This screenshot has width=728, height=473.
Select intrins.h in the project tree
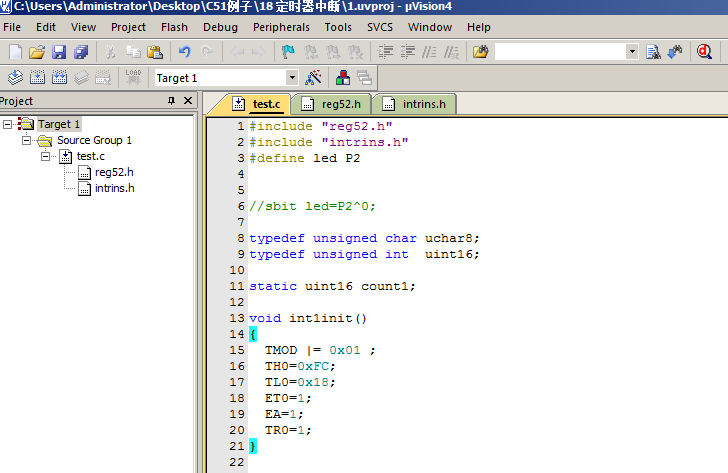point(114,188)
